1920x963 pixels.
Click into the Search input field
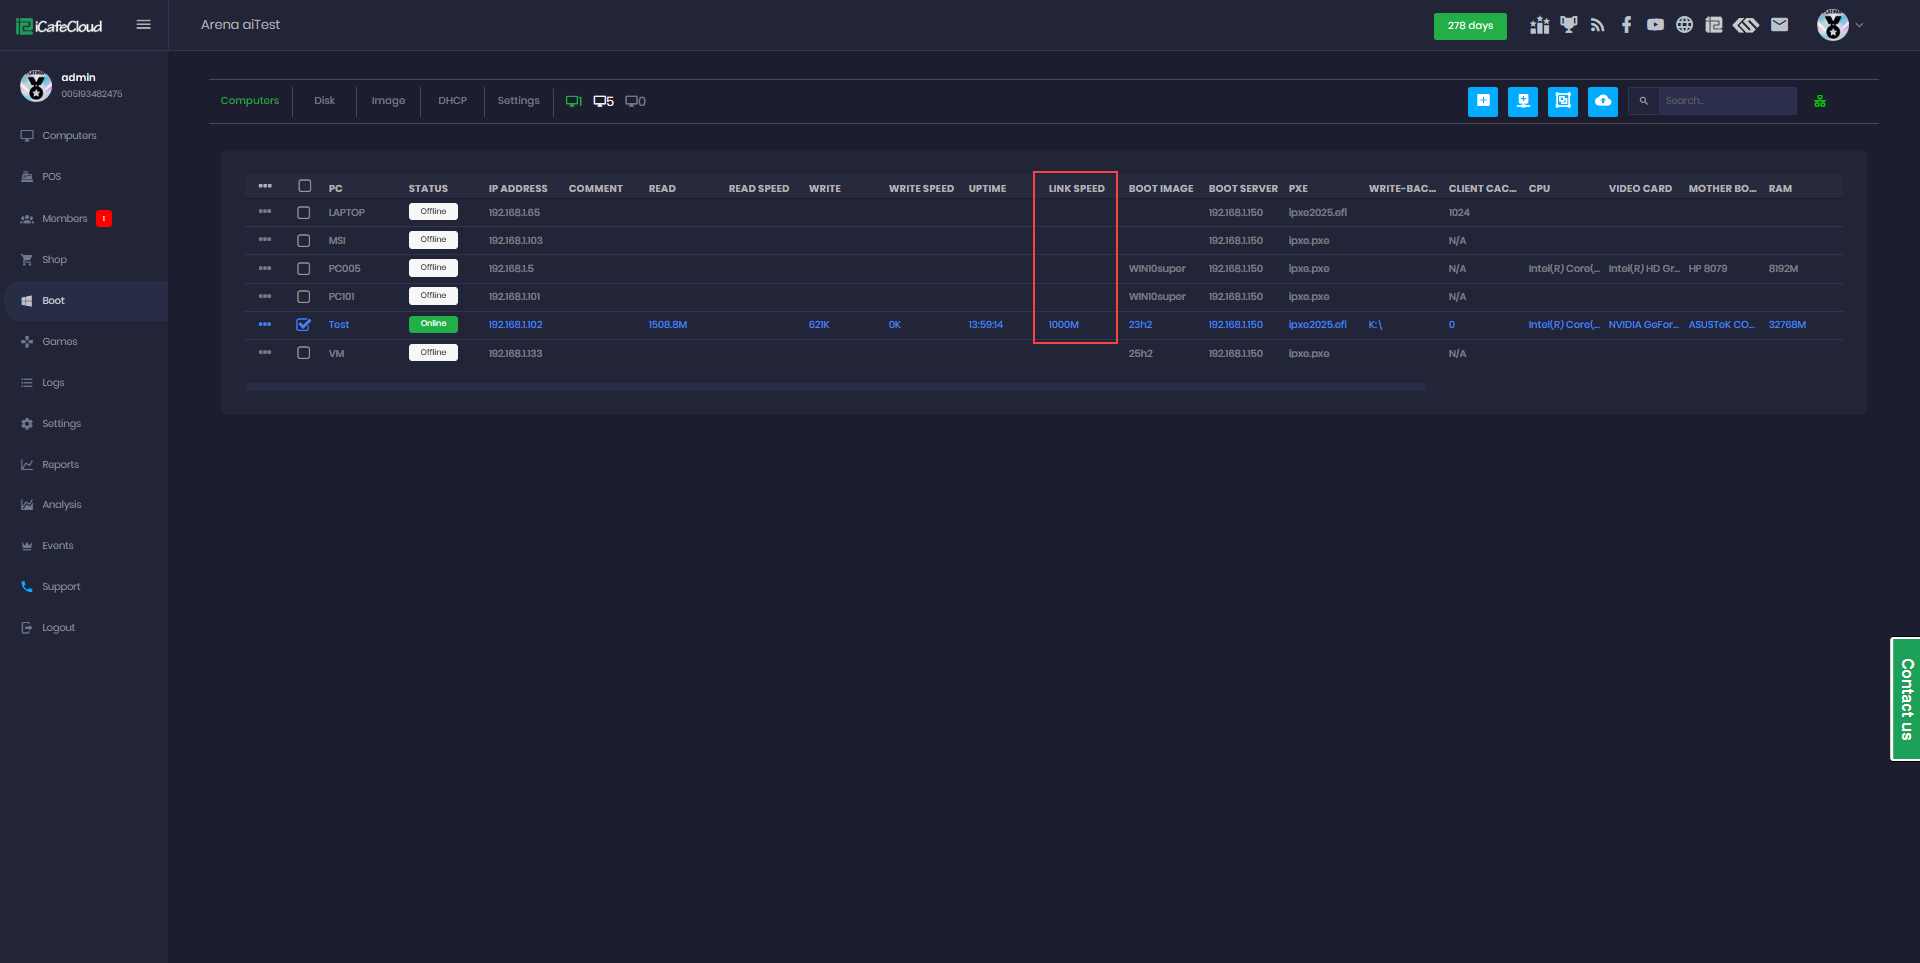click(1726, 101)
